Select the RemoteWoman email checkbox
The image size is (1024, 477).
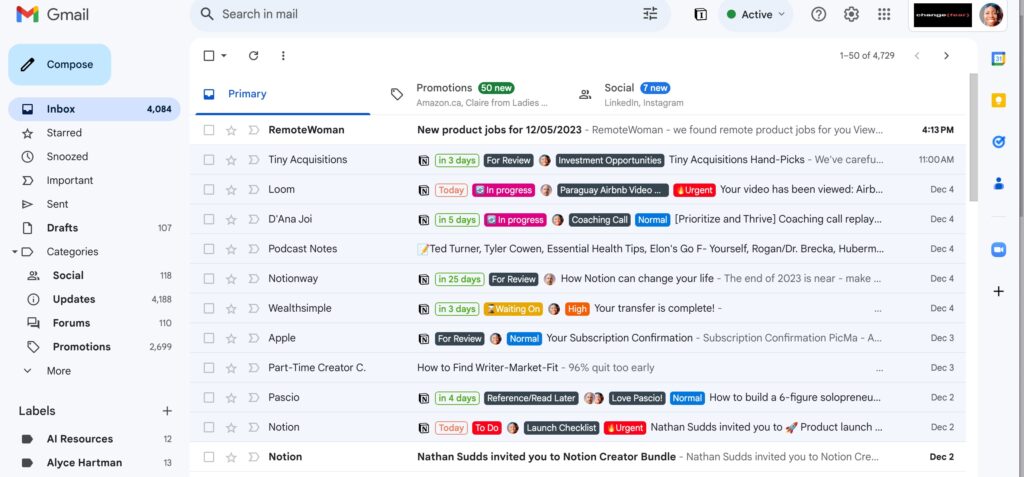coord(209,130)
